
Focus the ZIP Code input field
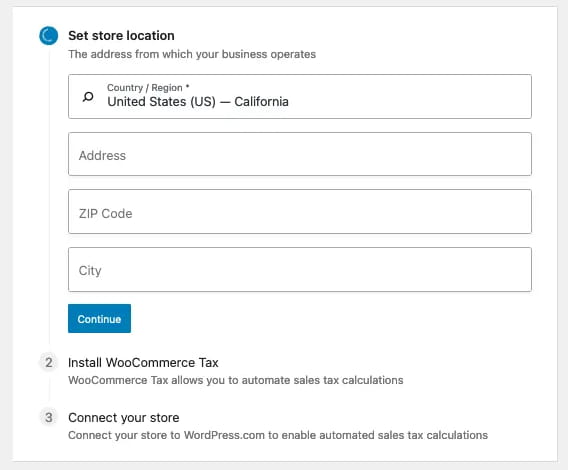(x=300, y=211)
